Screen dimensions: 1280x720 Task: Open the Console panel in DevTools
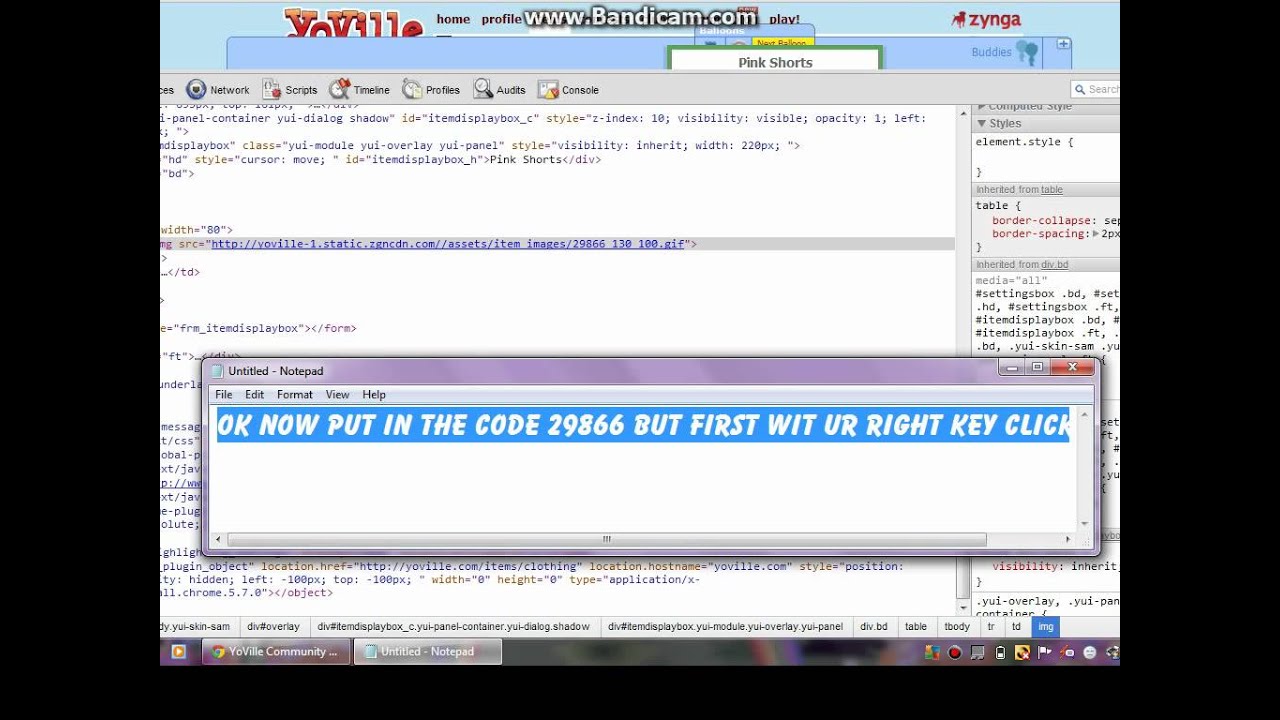pos(568,90)
